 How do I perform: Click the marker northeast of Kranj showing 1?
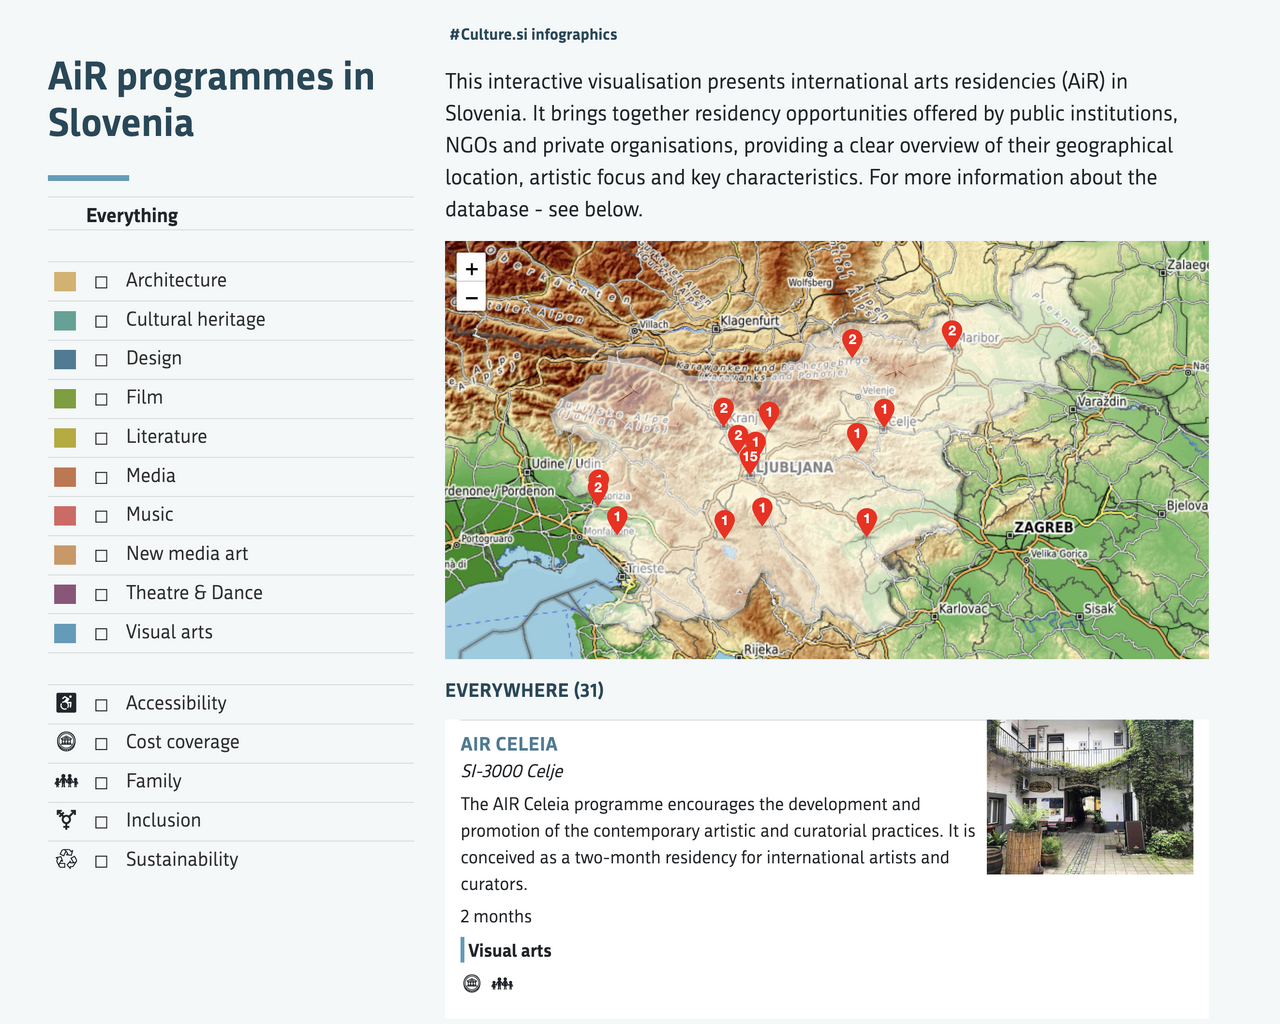pos(768,414)
